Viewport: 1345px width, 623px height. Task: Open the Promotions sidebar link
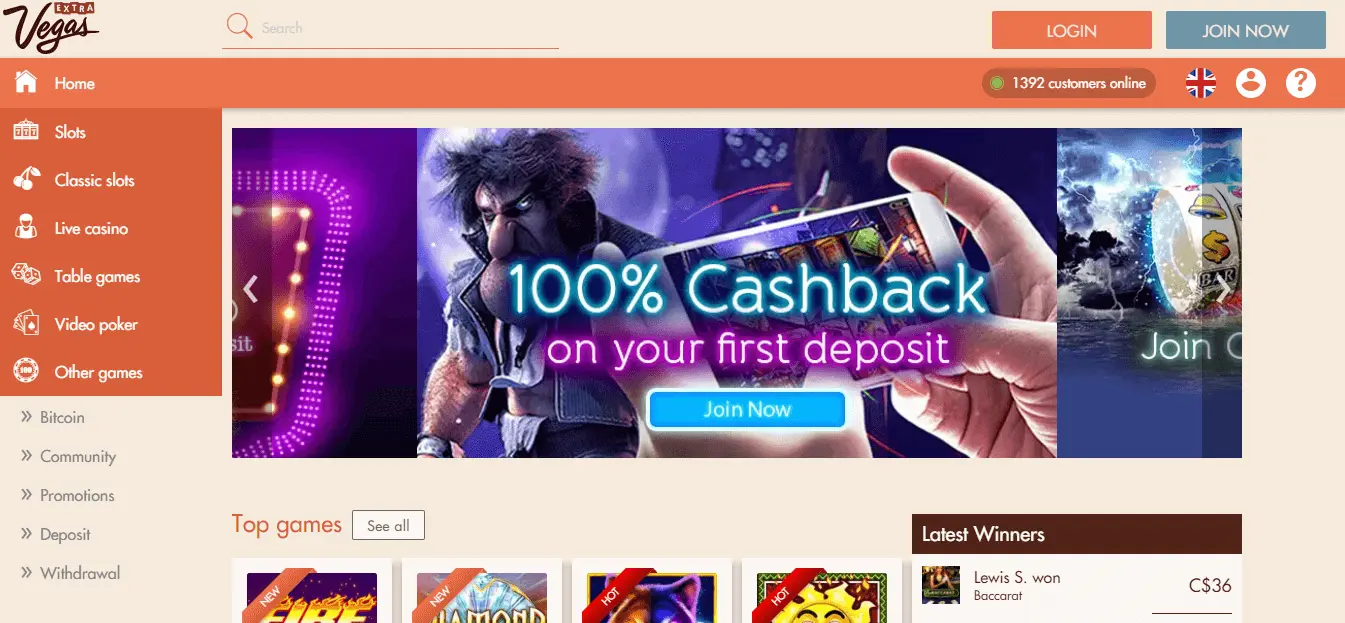tap(77, 495)
